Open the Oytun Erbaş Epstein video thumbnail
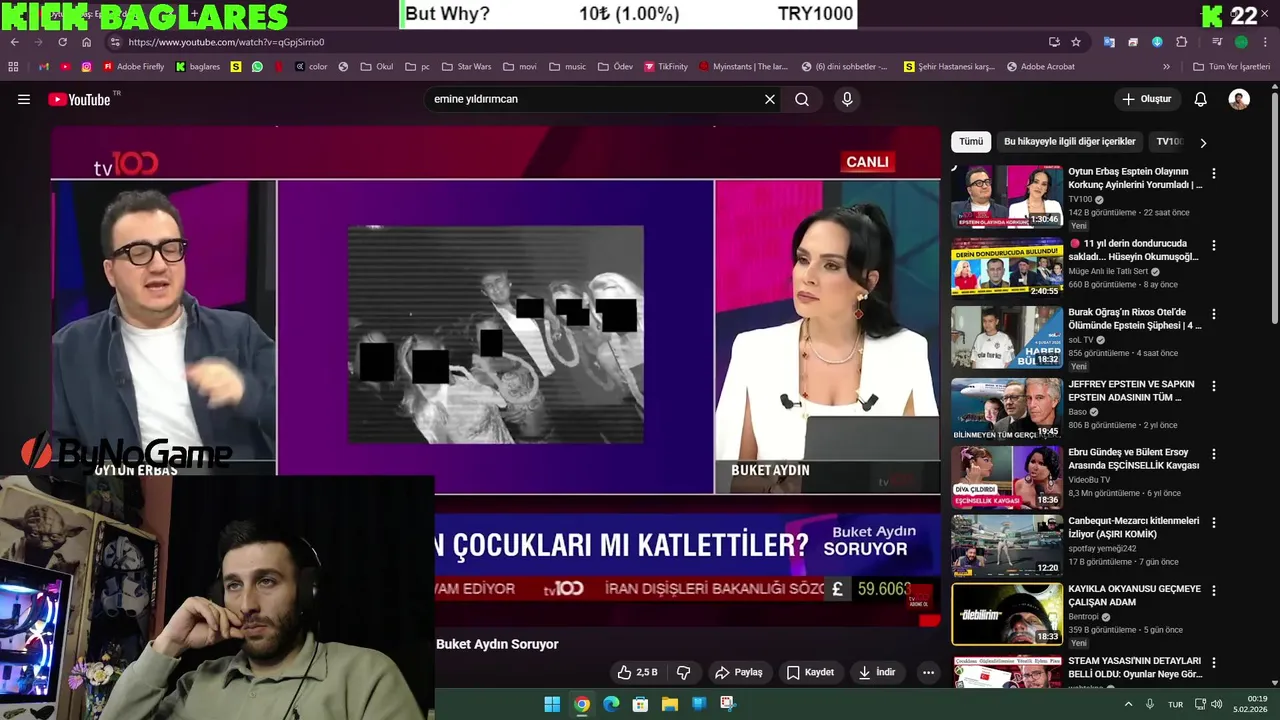 click(x=1007, y=197)
